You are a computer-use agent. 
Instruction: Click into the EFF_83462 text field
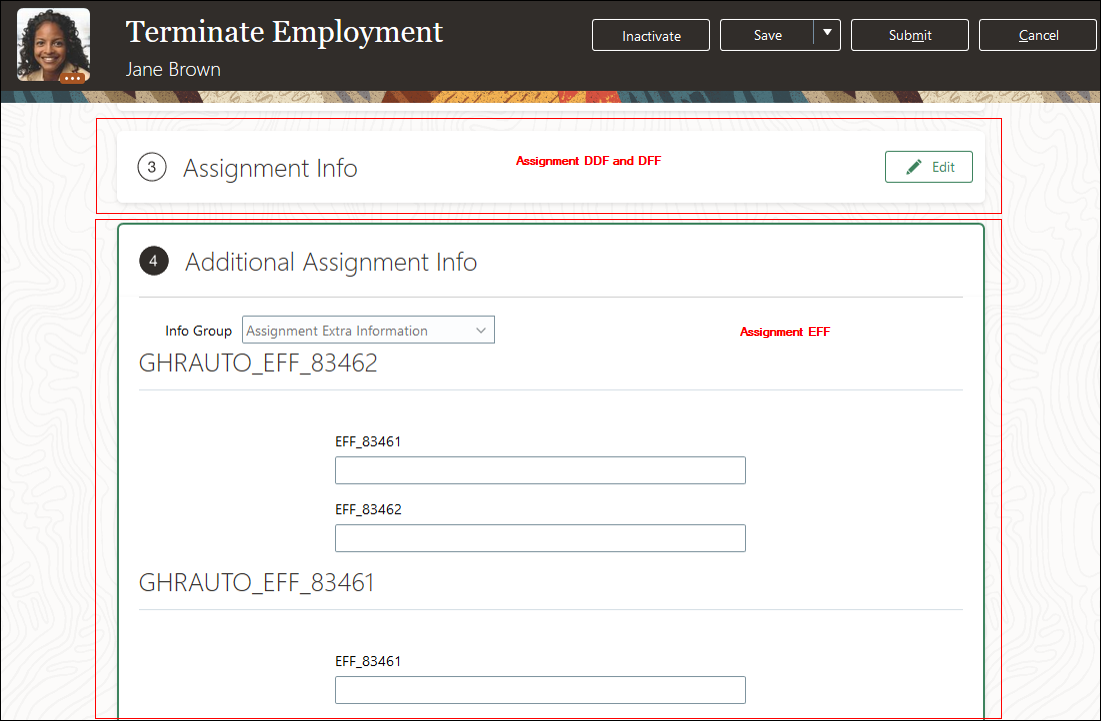tap(540, 538)
